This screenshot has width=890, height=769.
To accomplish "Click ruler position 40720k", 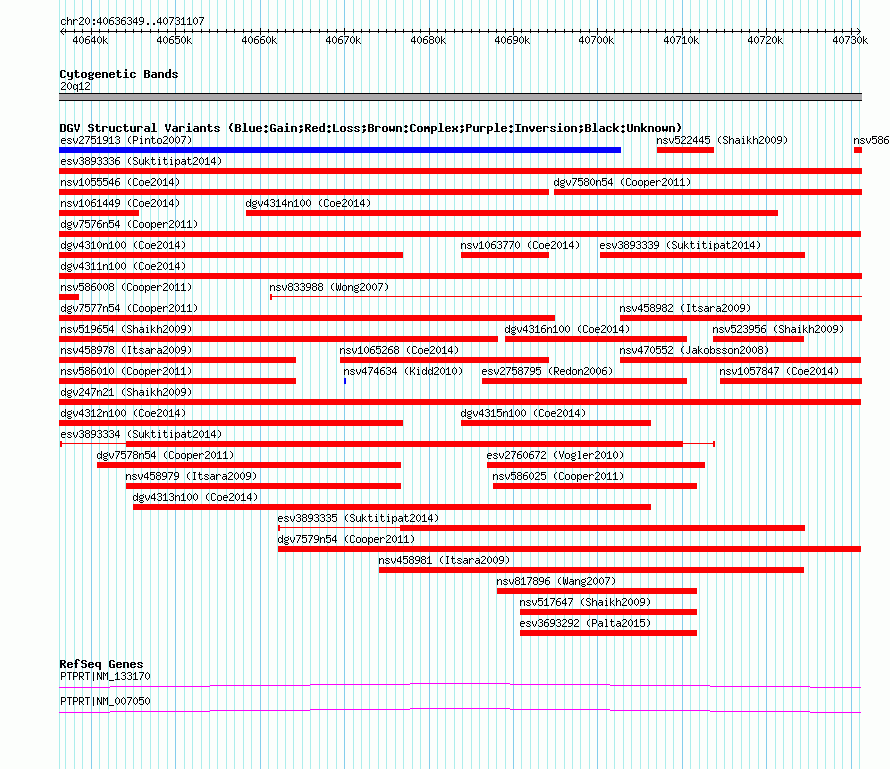I will click(x=765, y=40).
